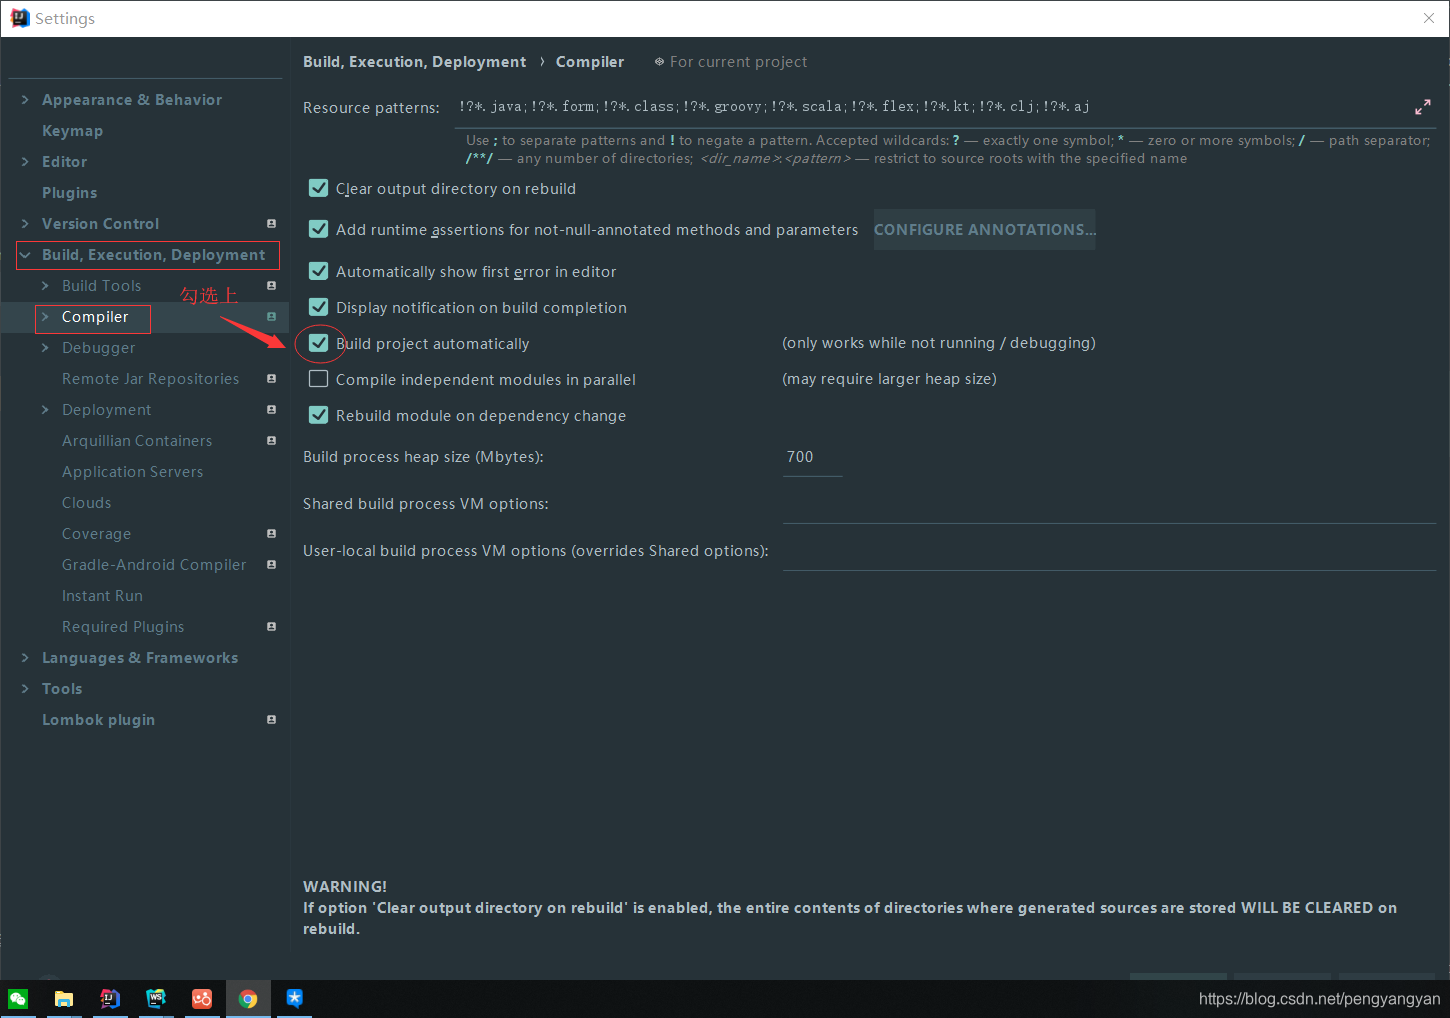Viewport: 1450px width, 1018px height.
Task: Switch to Google Chrome in the taskbar
Action: pyautogui.click(x=248, y=998)
